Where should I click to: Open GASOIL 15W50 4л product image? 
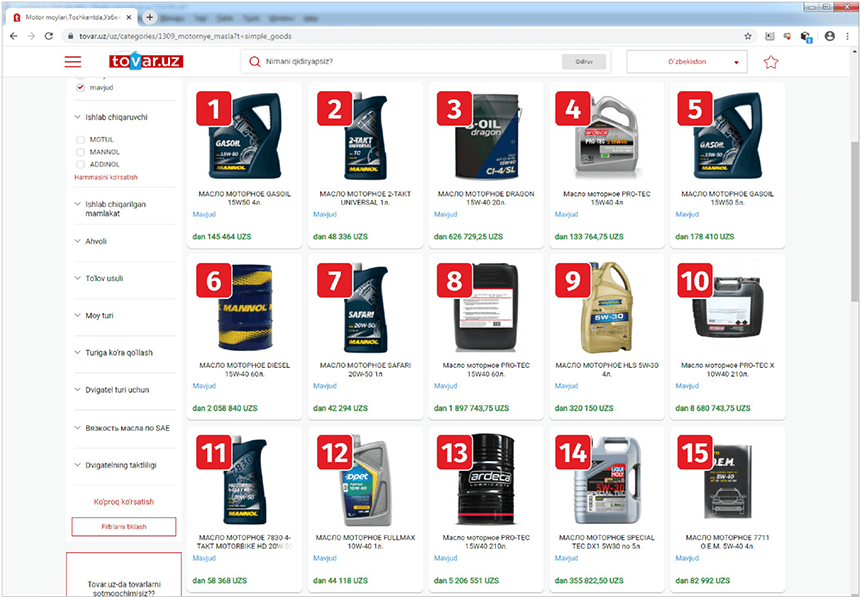pyautogui.click(x=245, y=136)
